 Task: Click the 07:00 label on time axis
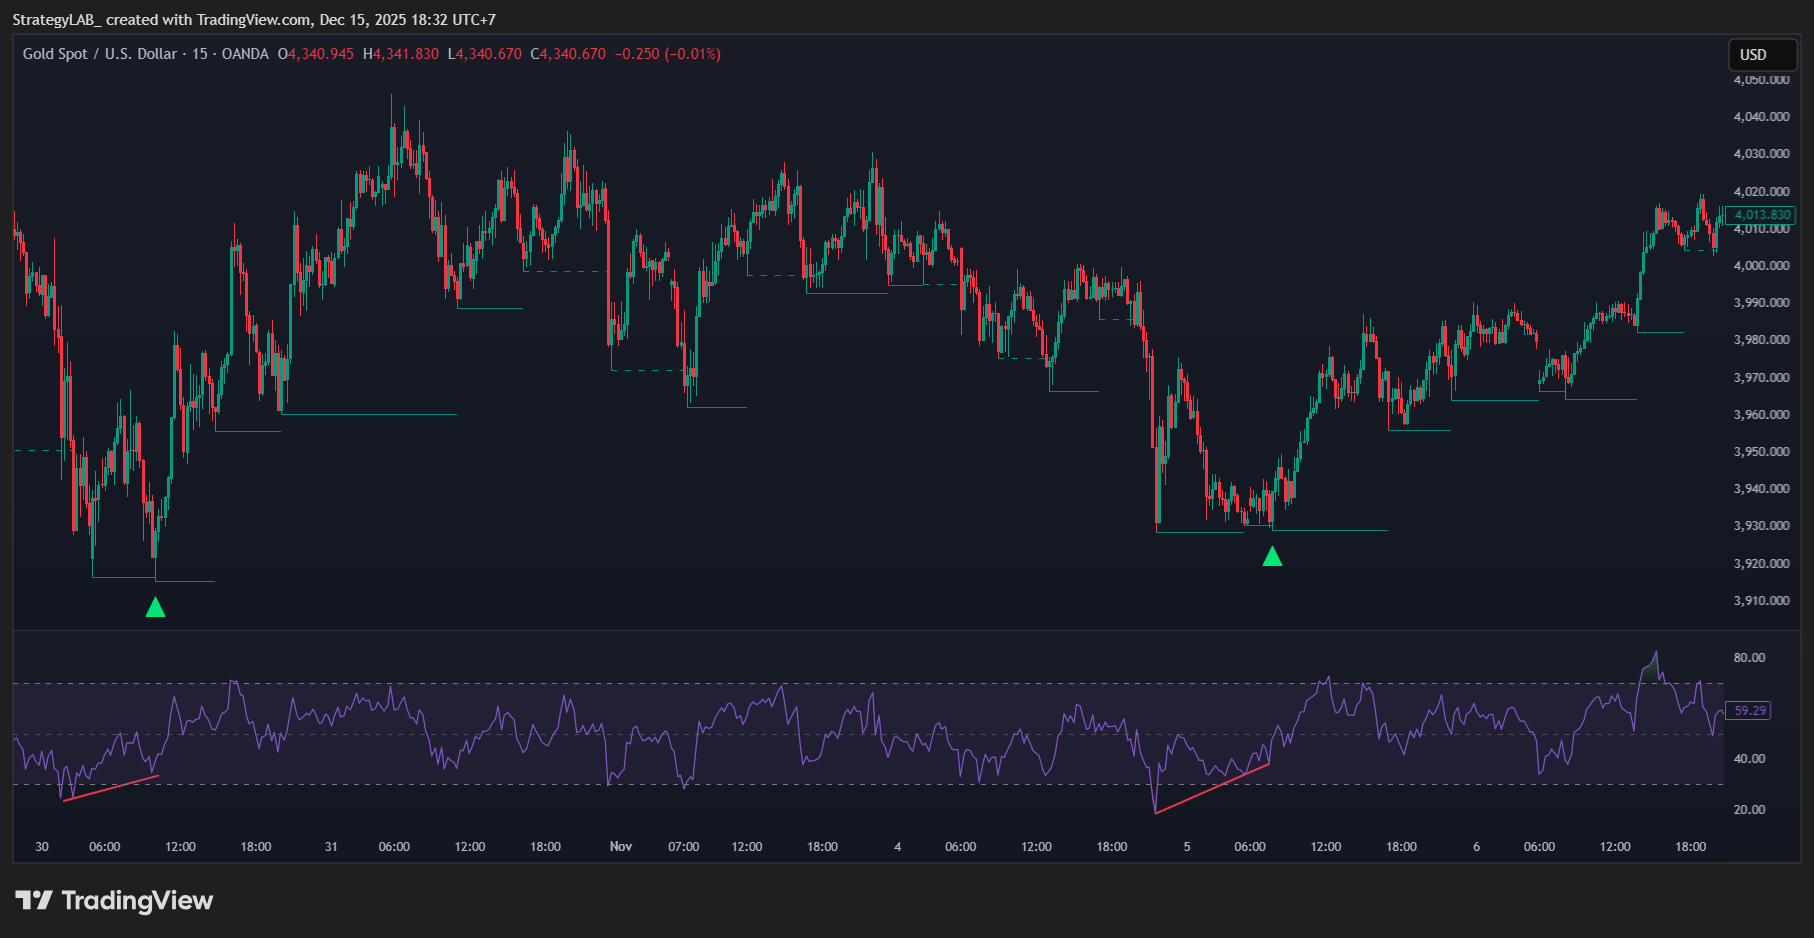pyautogui.click(x=684, y=847)
